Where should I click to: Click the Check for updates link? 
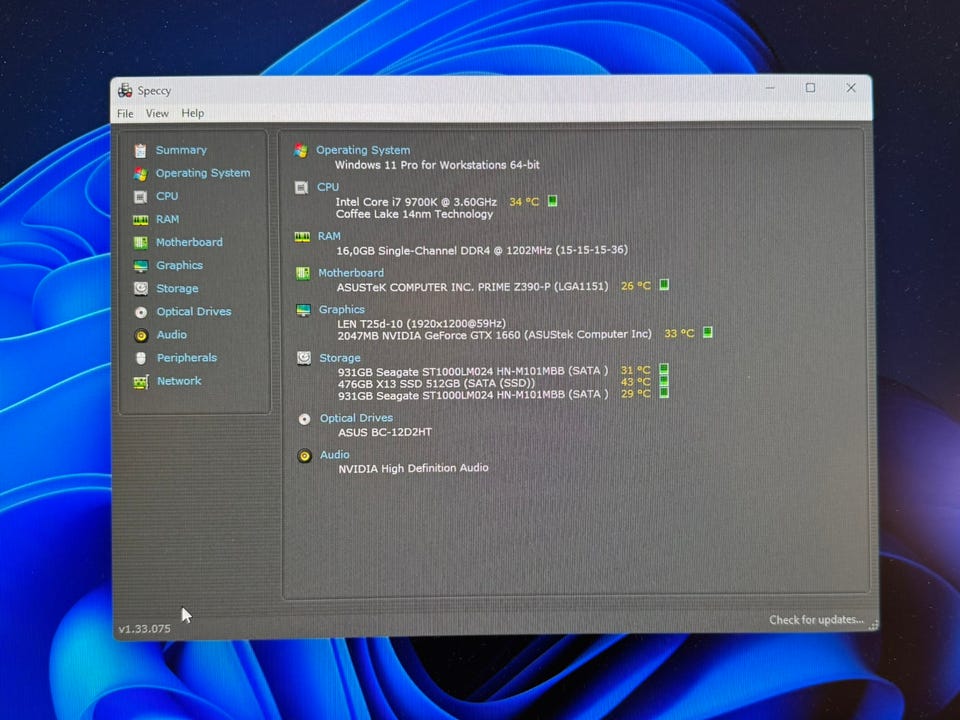point(816,620)
